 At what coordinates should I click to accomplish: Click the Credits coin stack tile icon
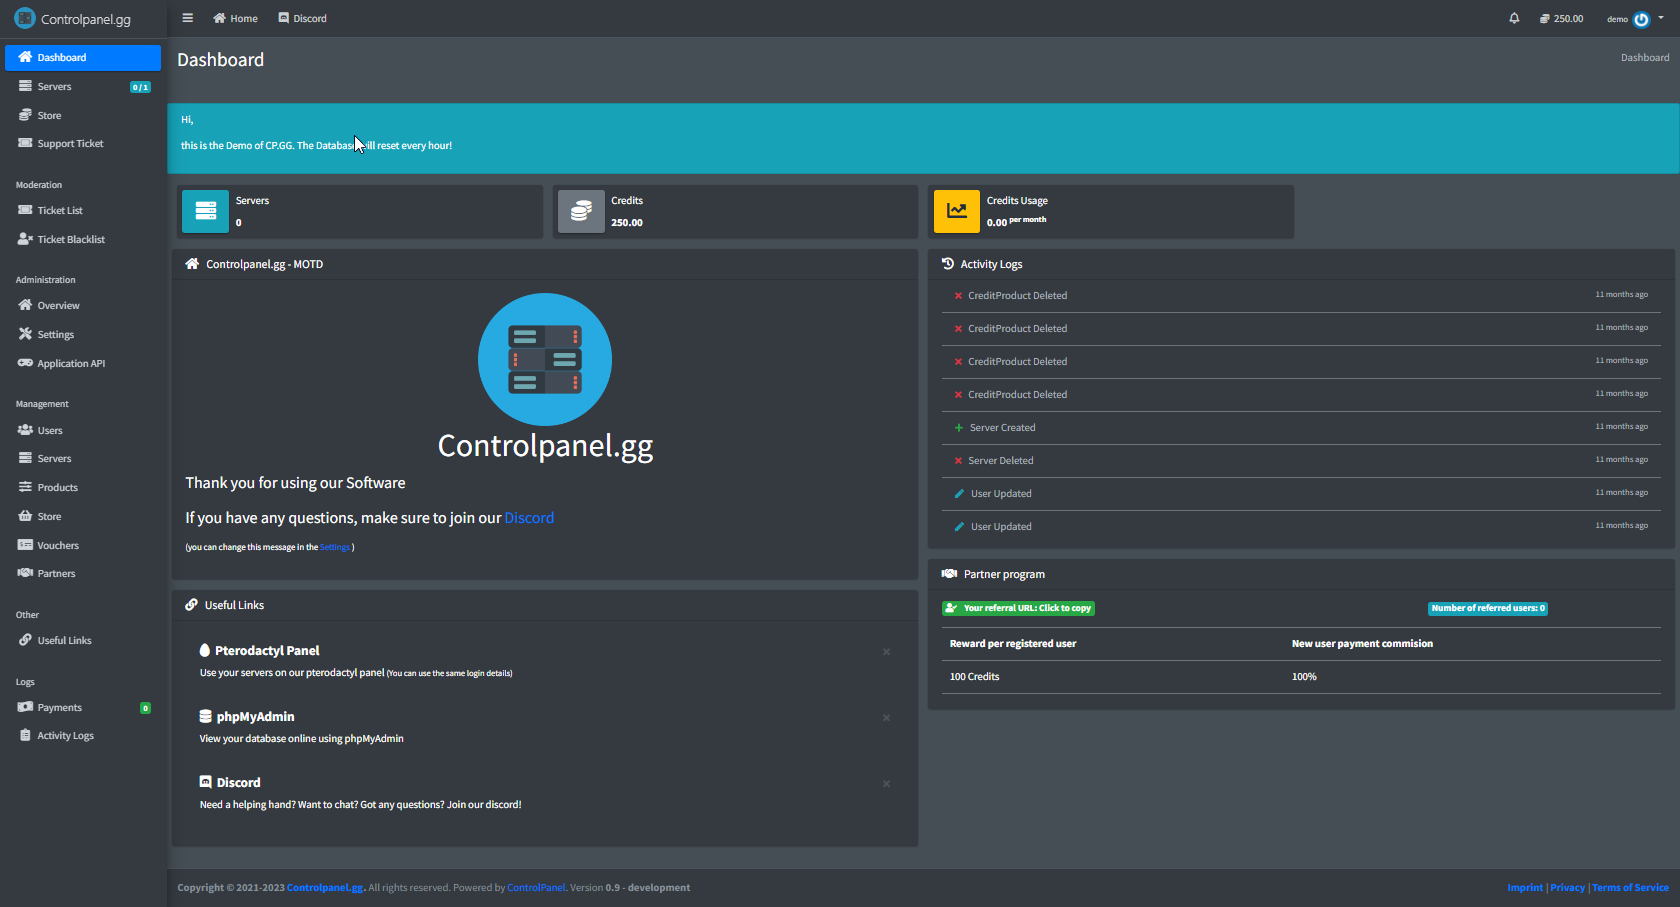coord(581,211)
